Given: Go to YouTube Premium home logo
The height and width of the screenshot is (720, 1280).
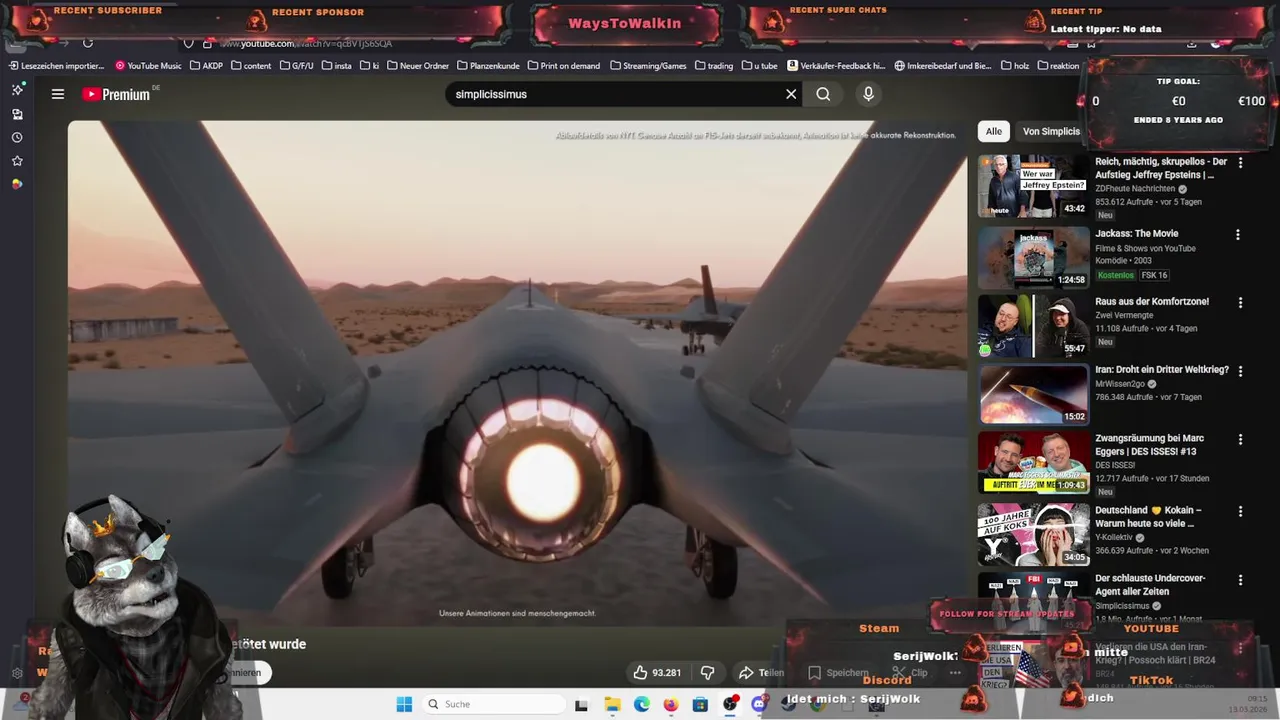Looking at the screenshot, I should click(117, 94).
